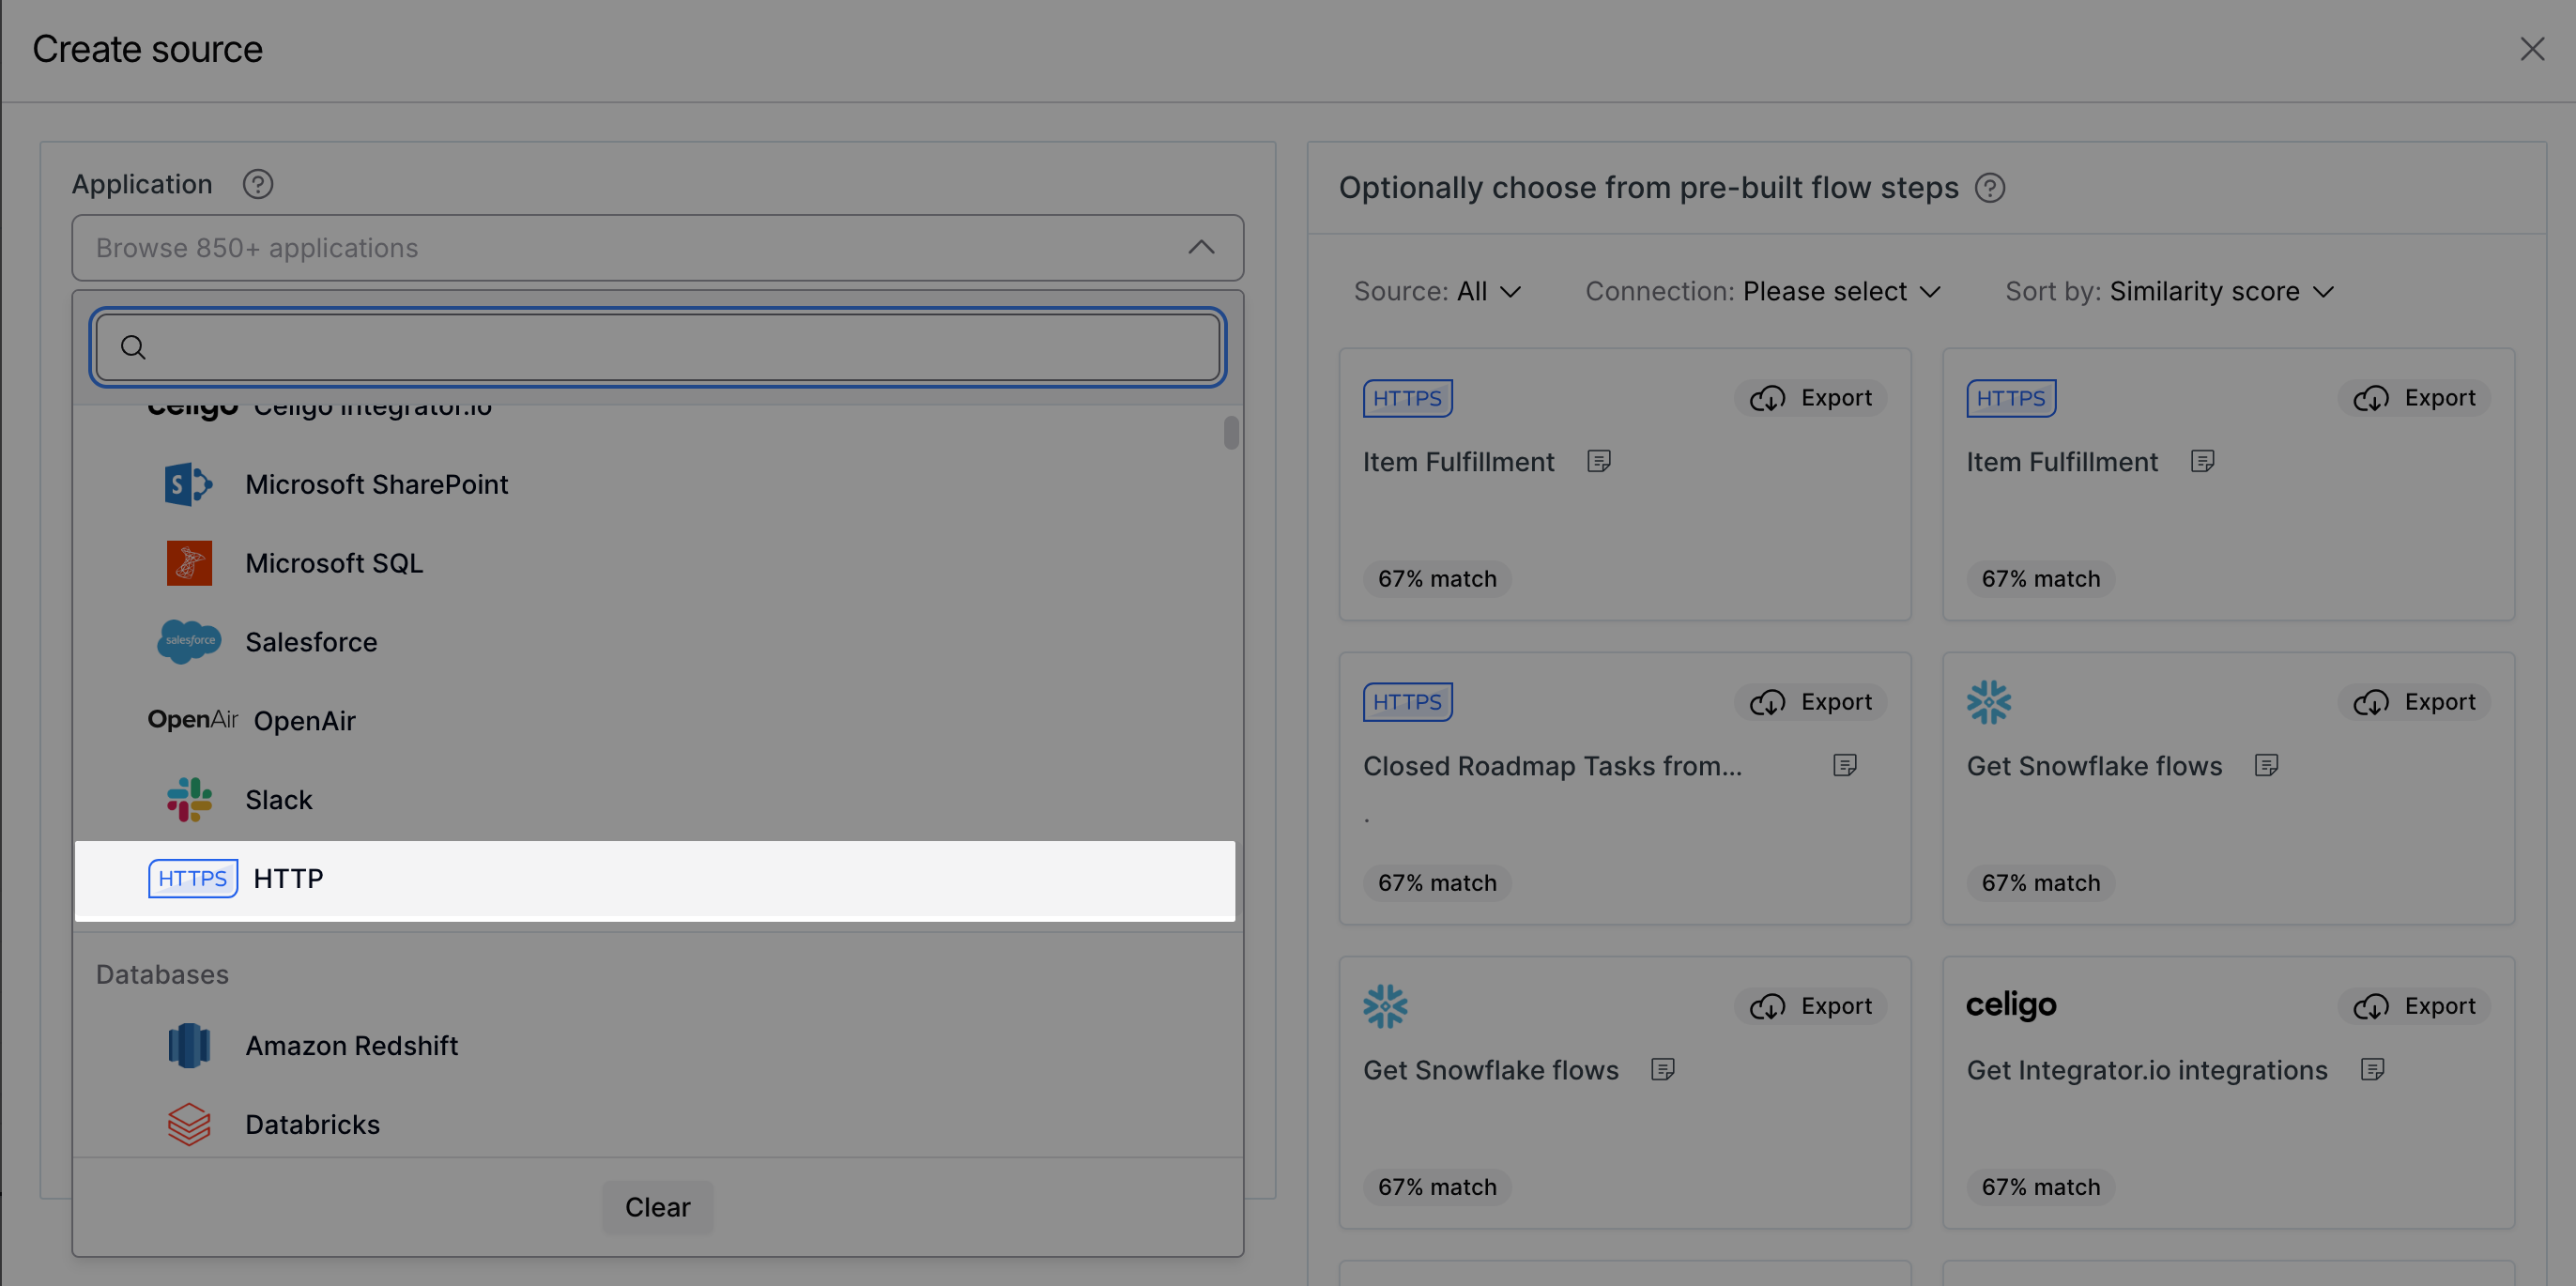
Task: Click the Clear button below the list
Action: click(x=657, y=1207)
